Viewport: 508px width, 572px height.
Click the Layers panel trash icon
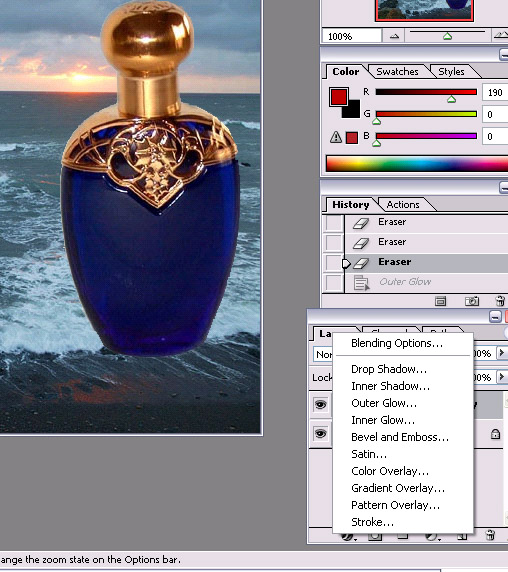click(x=490, y=535)
